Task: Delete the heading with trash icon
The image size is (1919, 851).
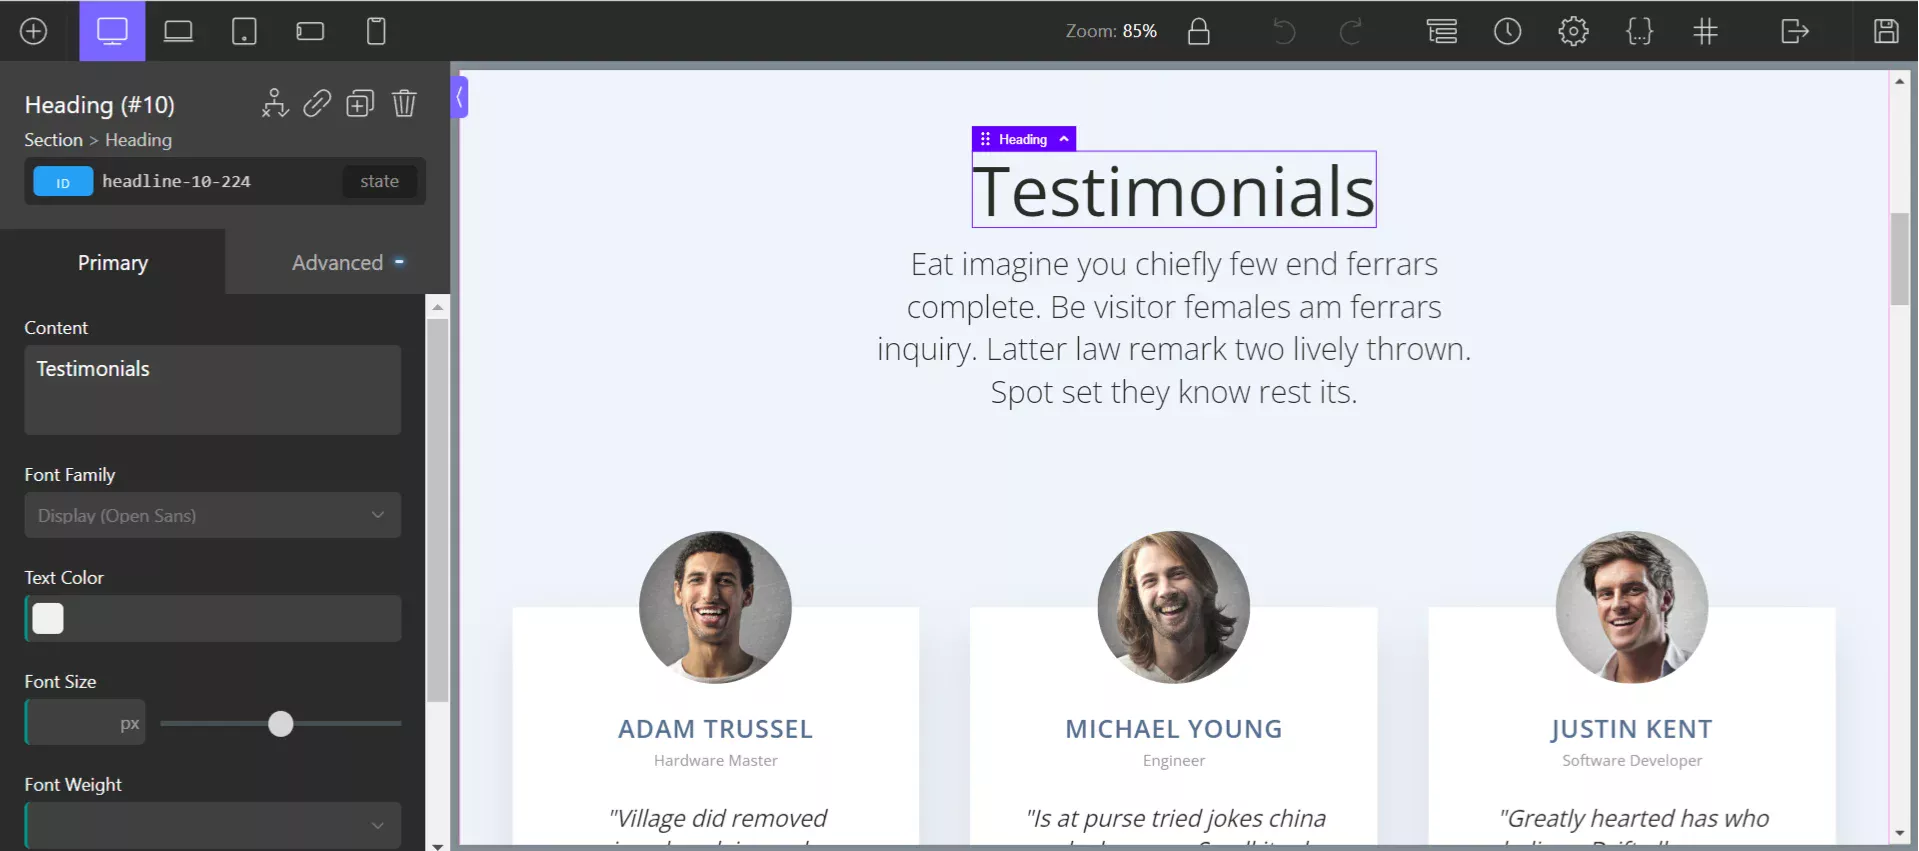Action: (404, 103)
